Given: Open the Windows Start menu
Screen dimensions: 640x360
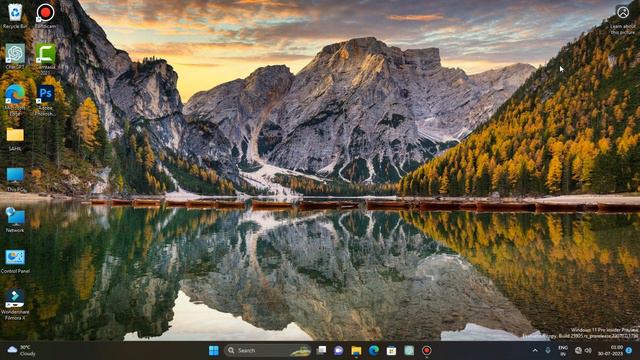Looking at the screenshot, I should 213,351.
